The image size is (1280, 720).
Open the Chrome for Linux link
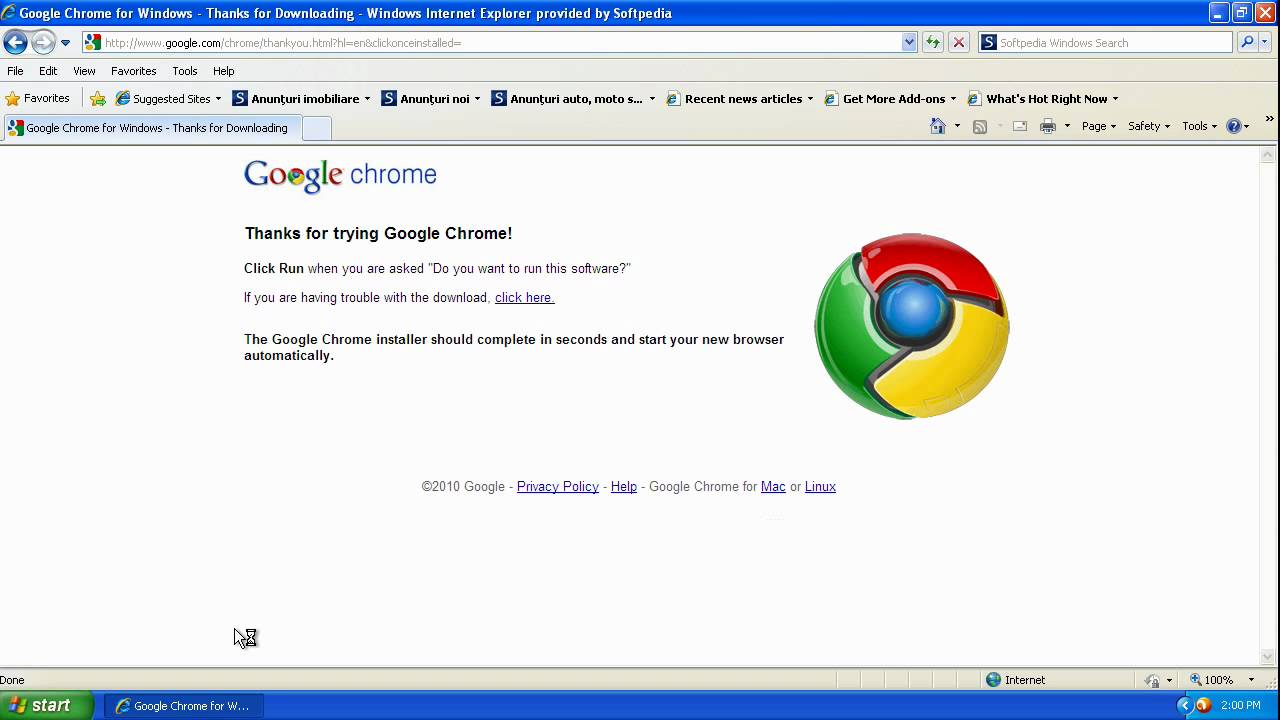pos(820,486)
